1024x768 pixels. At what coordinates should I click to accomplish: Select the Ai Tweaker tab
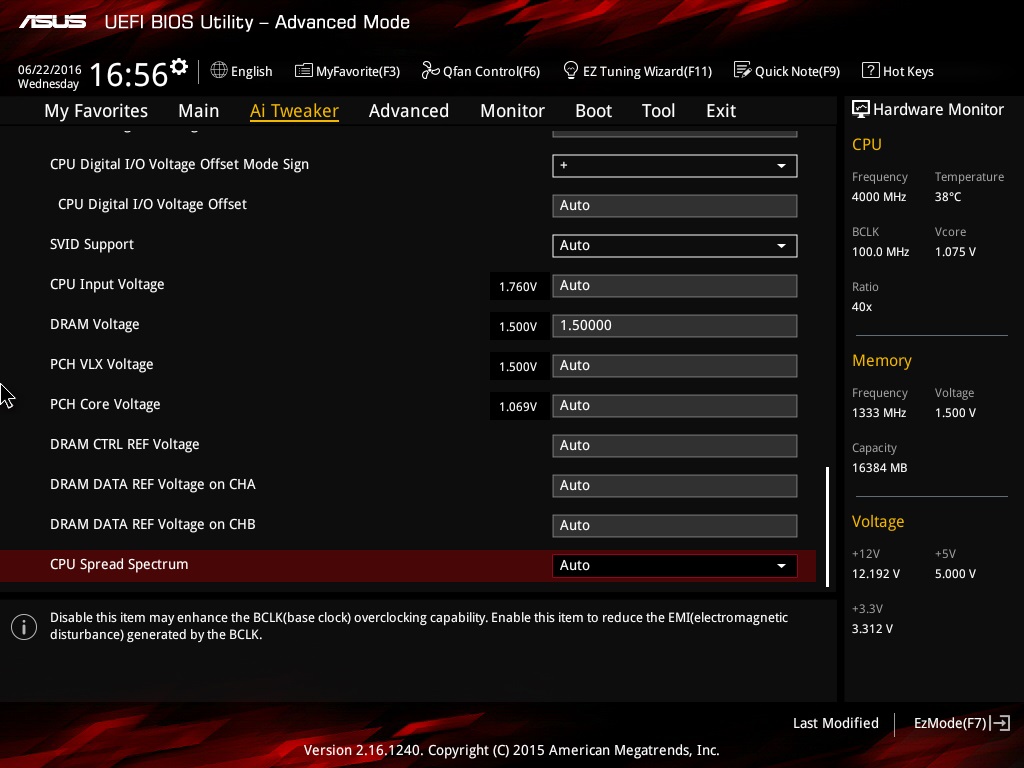(294, 111)
